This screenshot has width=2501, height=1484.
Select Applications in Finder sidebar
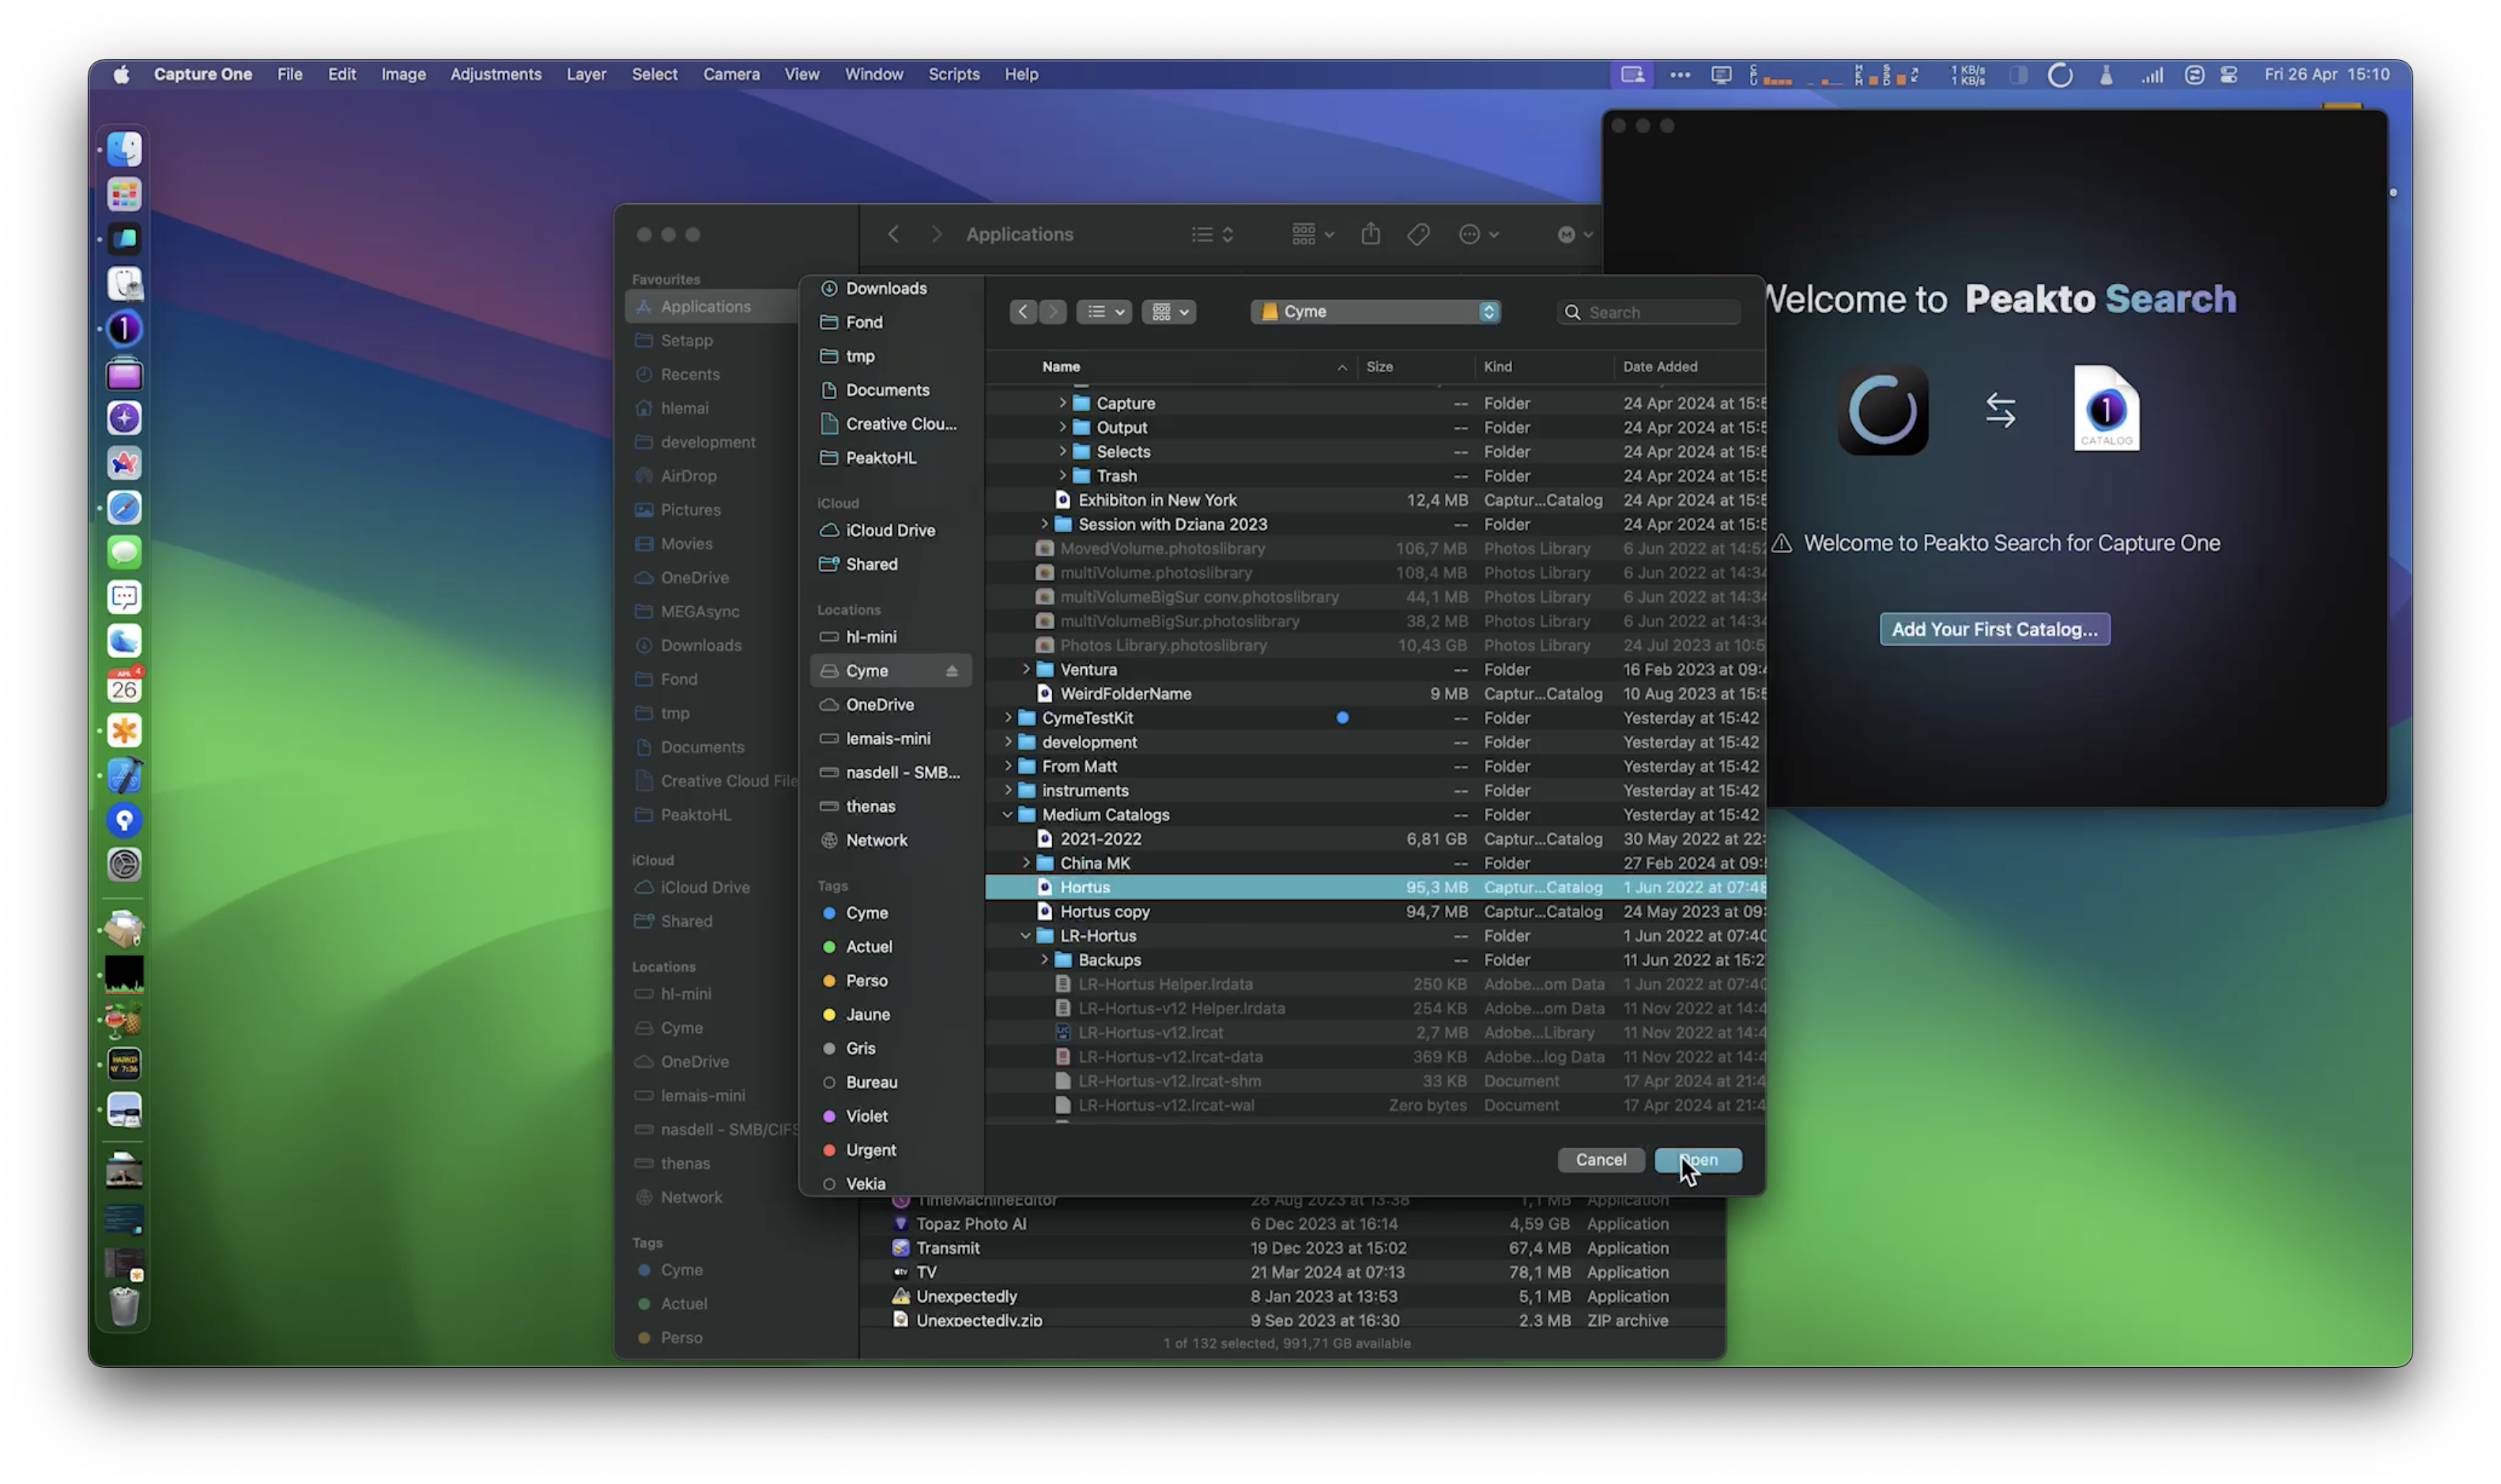[712, 307]
